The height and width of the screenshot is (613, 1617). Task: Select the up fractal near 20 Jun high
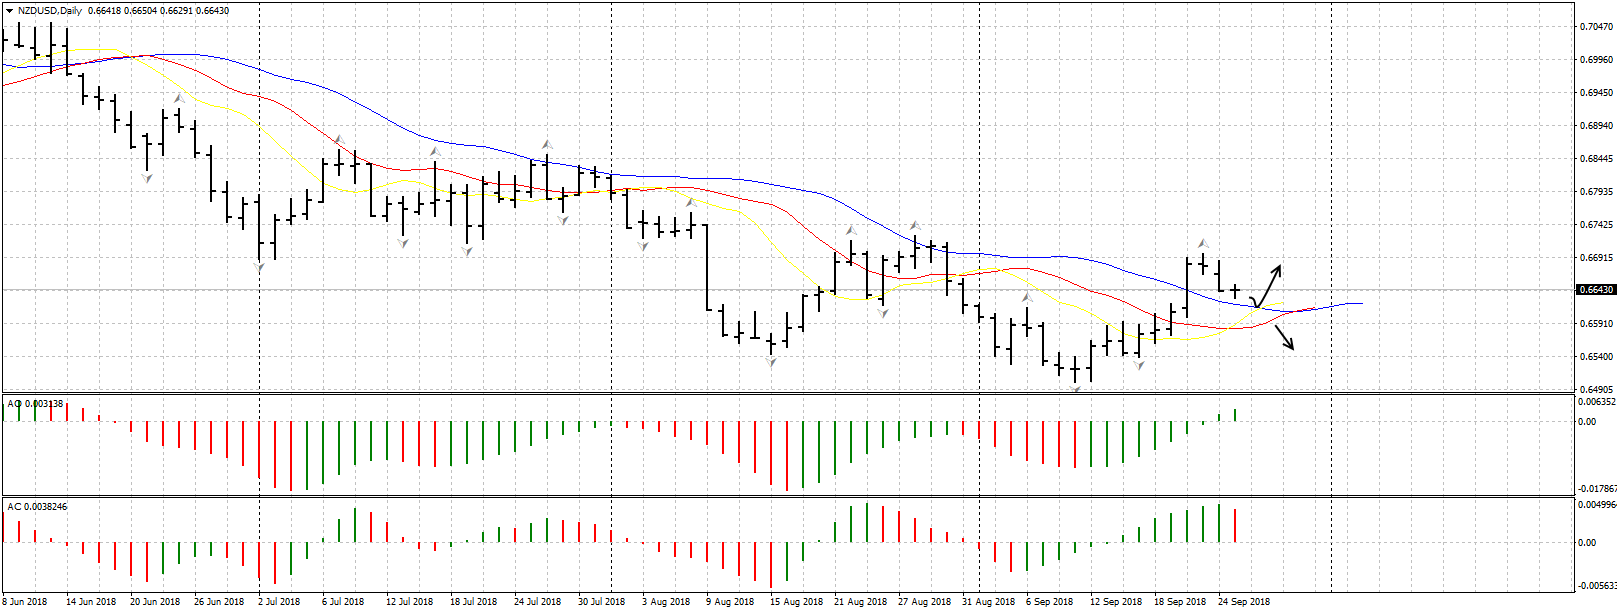click(x=179, y=99)
